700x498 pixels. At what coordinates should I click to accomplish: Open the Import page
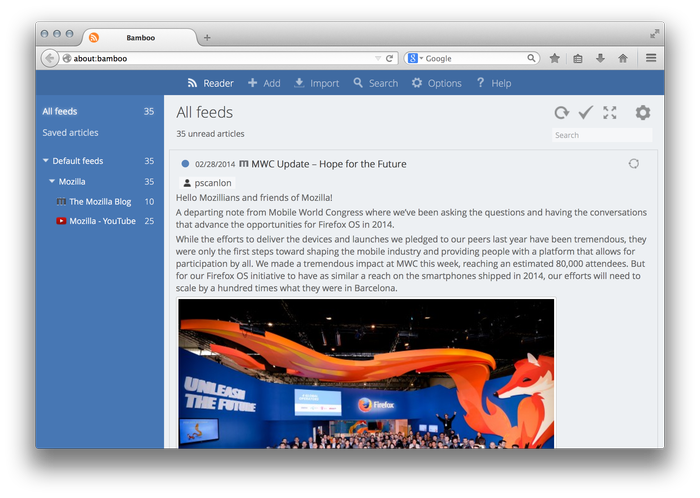[x=317, y=83]
